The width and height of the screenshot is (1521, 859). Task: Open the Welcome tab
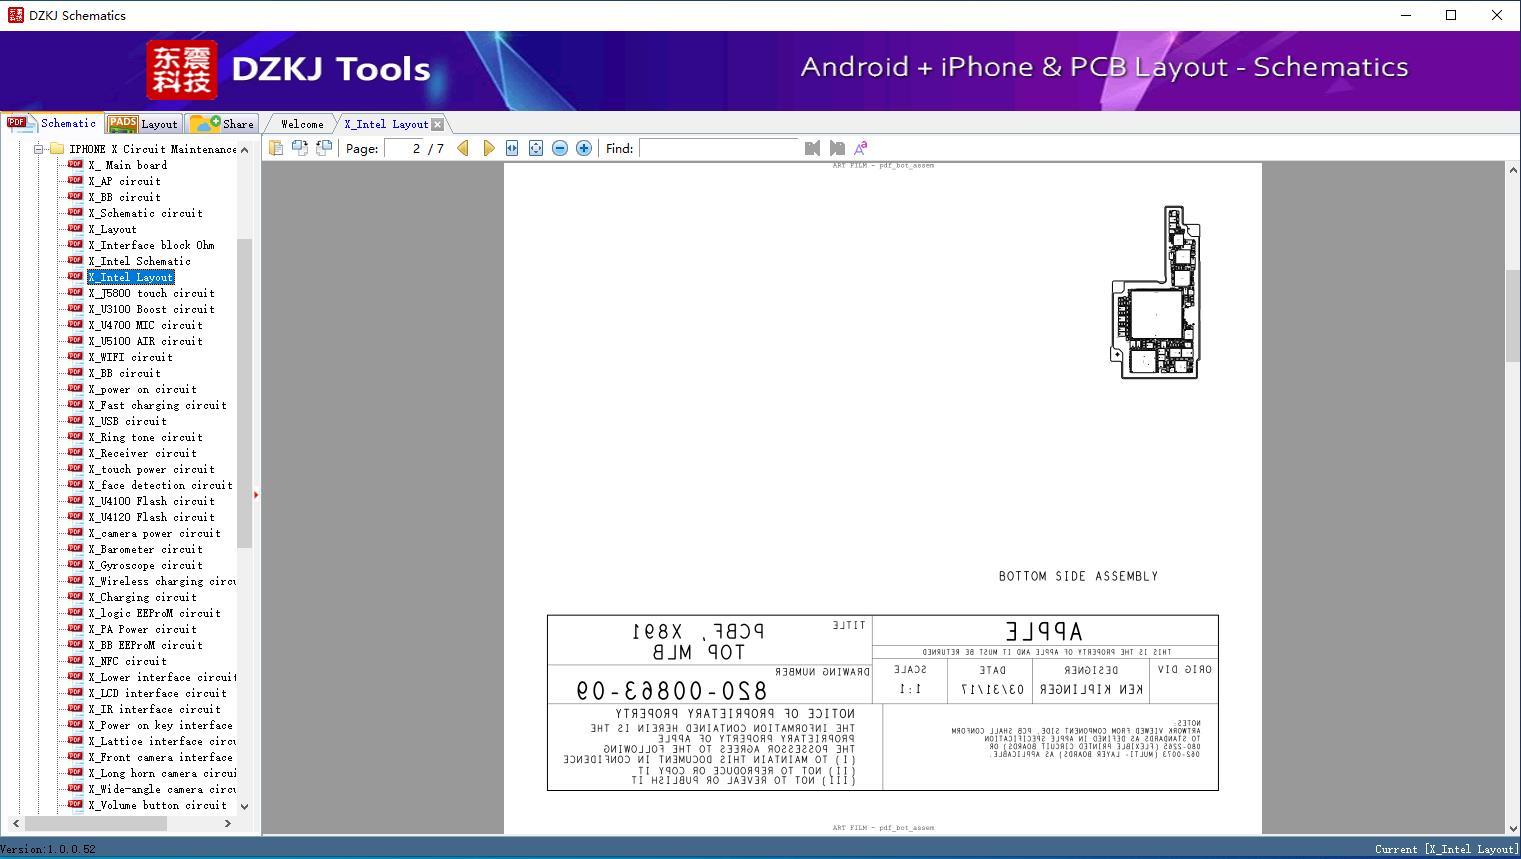(302, 124)
